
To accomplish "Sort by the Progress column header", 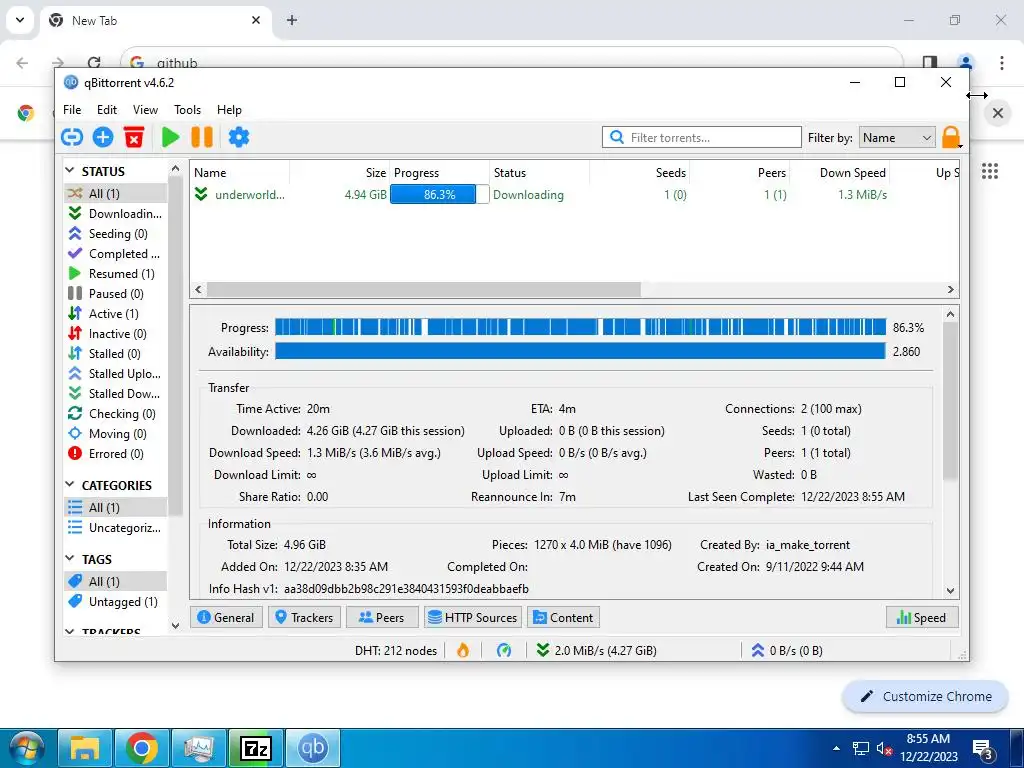I will [440, 172].
